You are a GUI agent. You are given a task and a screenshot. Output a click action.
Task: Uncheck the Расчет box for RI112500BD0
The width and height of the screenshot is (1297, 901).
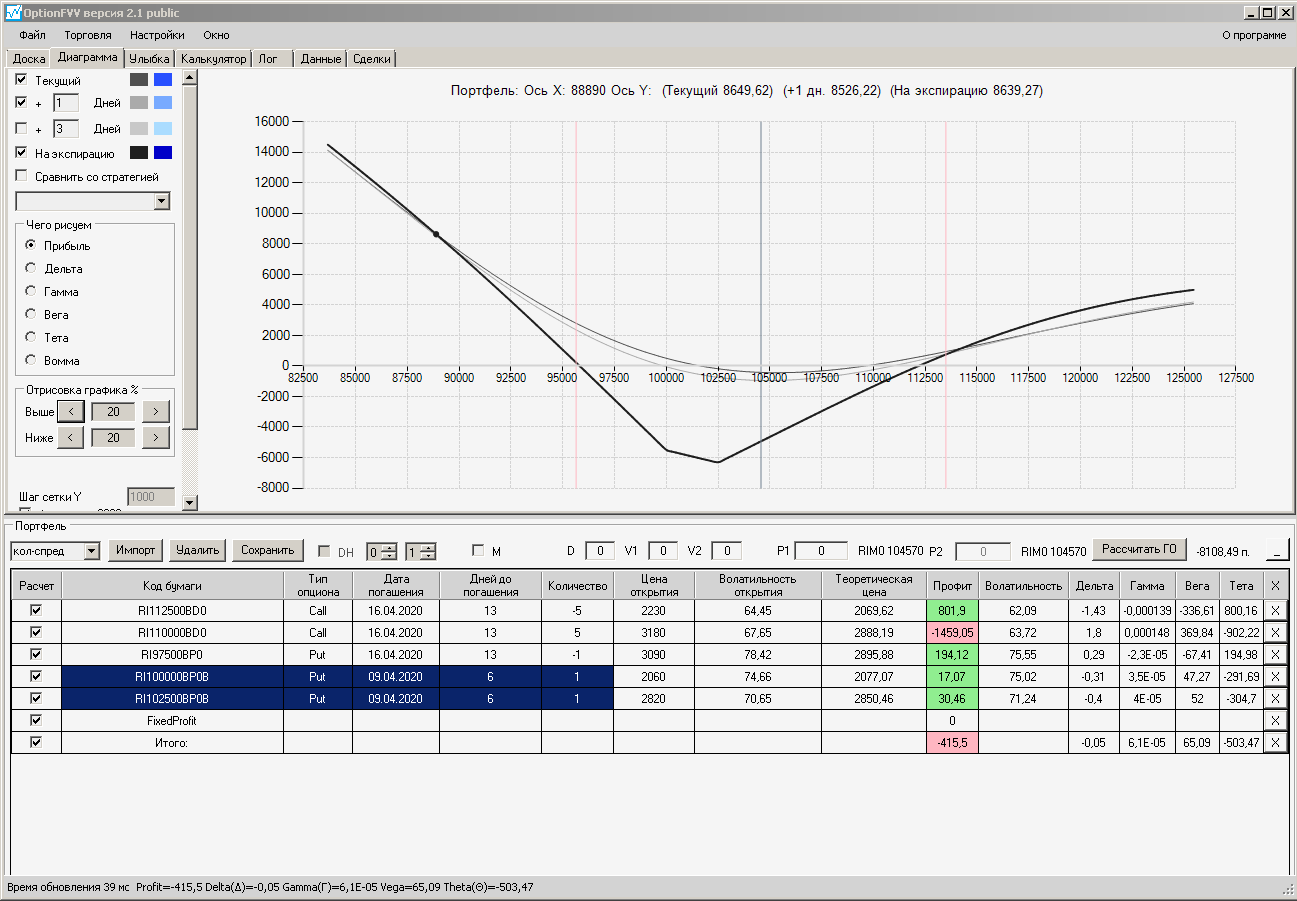tap(37, 610)
